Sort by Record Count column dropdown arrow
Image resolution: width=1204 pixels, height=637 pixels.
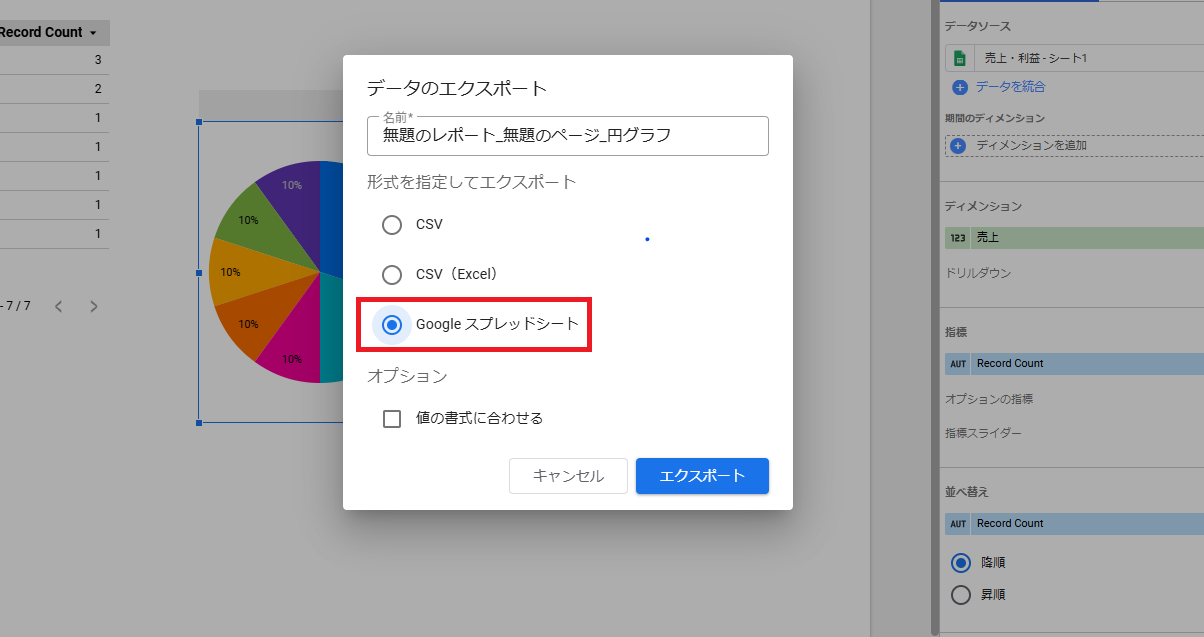tap(93, 33)
